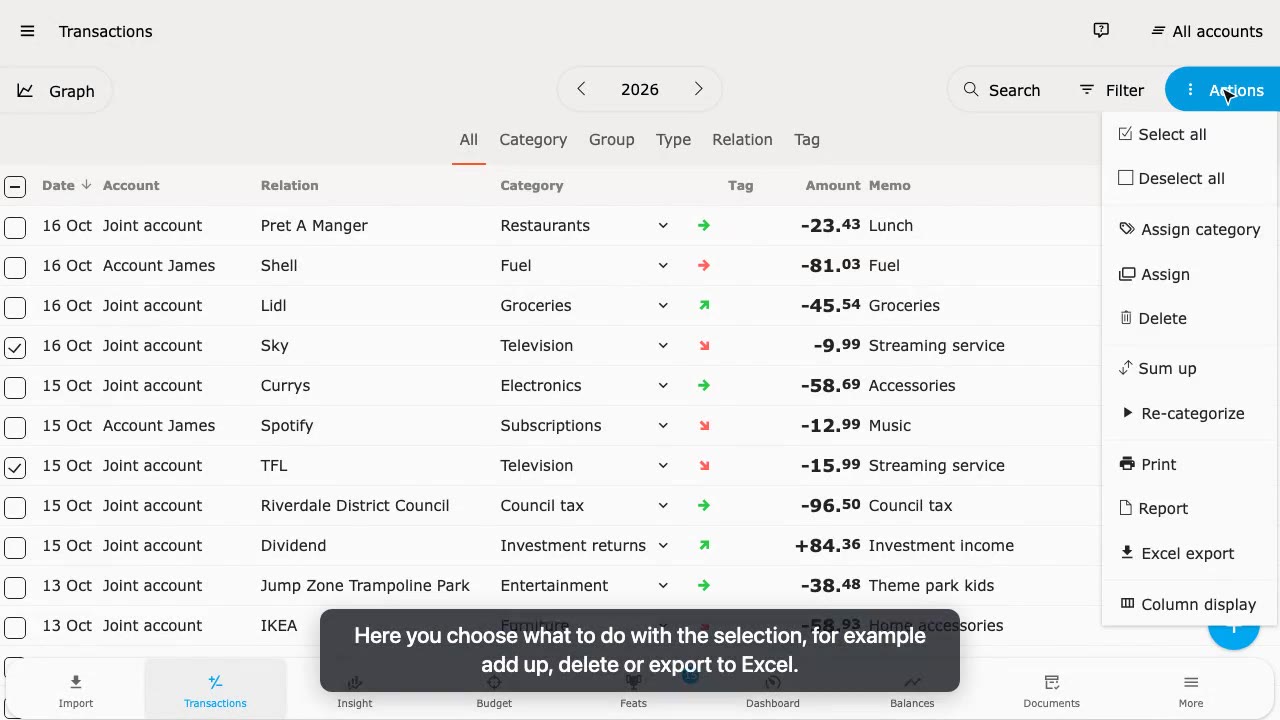The width and height of the screenshot is (1280, 720).
Task: Expand Subscriptions category dropdown for Spotify
Action: point(663,426)
